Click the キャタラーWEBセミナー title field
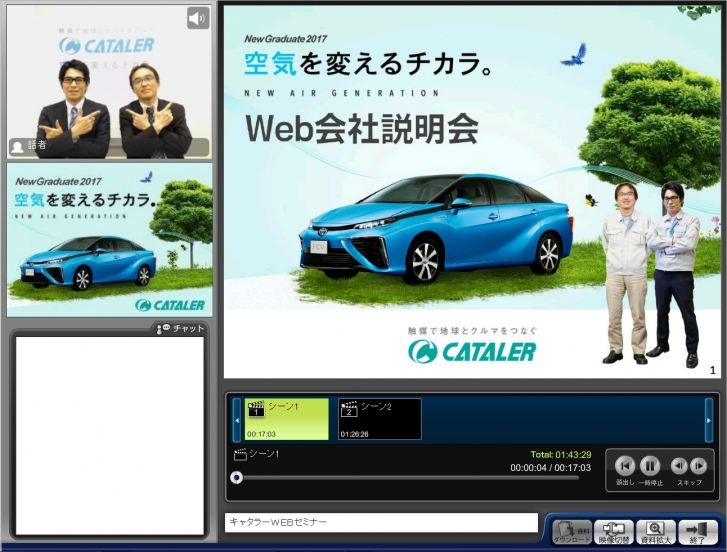The width and height of the screenshot is (727, 552). pos(381,522)
